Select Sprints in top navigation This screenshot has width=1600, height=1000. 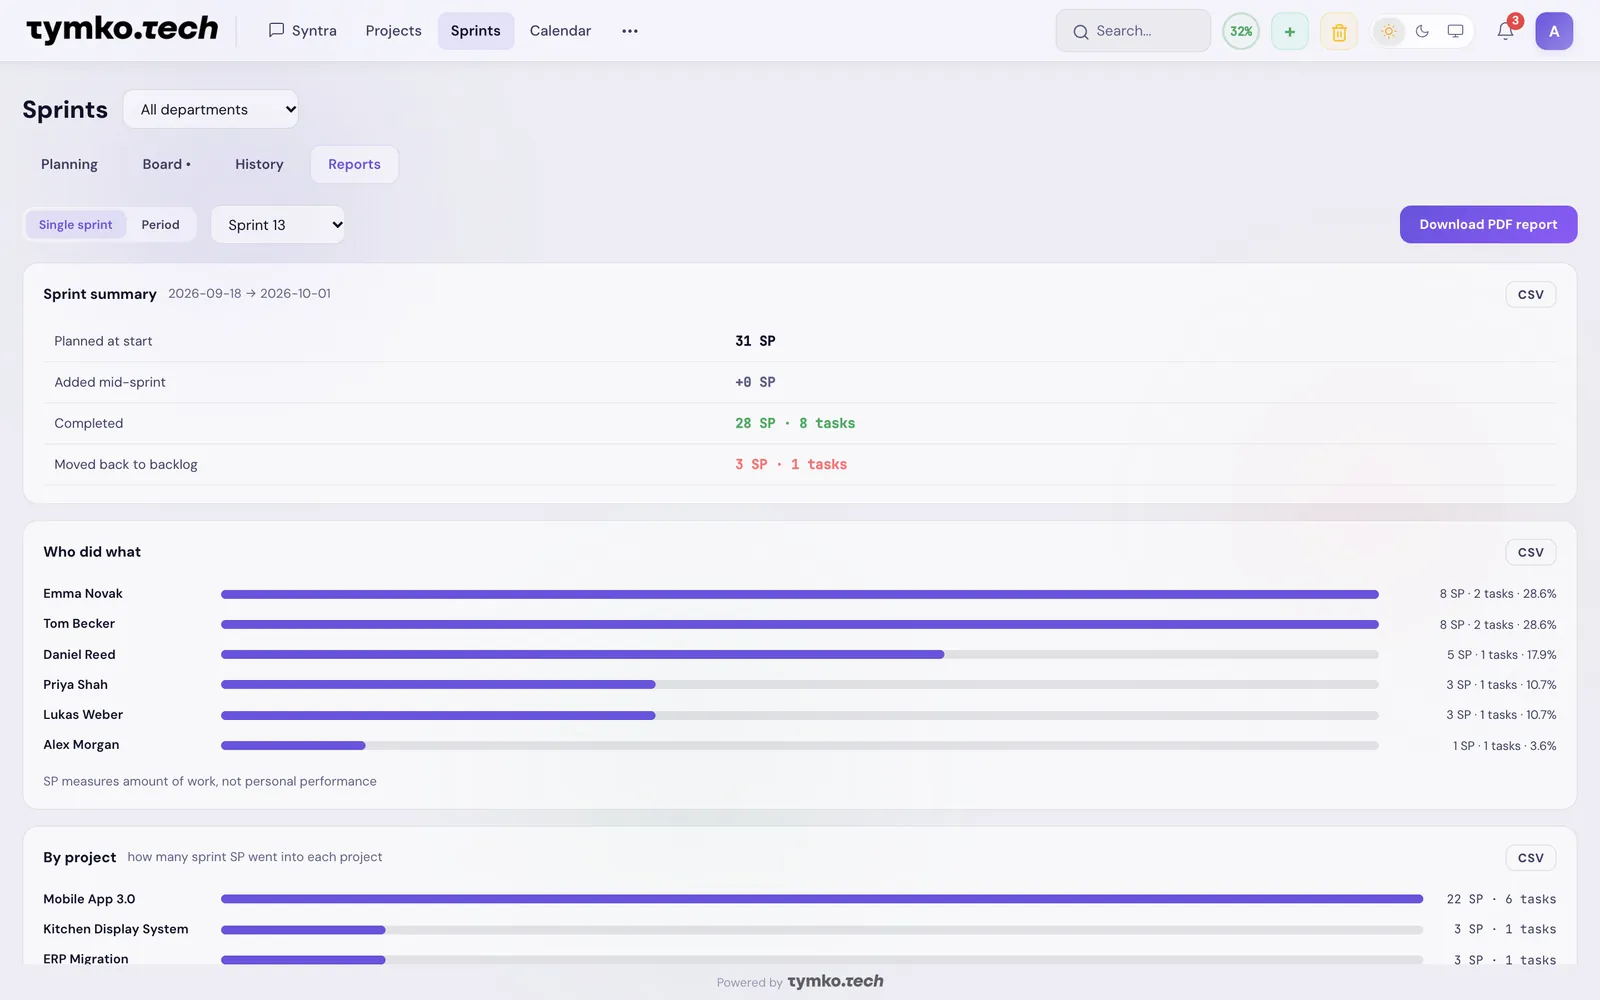476,31
